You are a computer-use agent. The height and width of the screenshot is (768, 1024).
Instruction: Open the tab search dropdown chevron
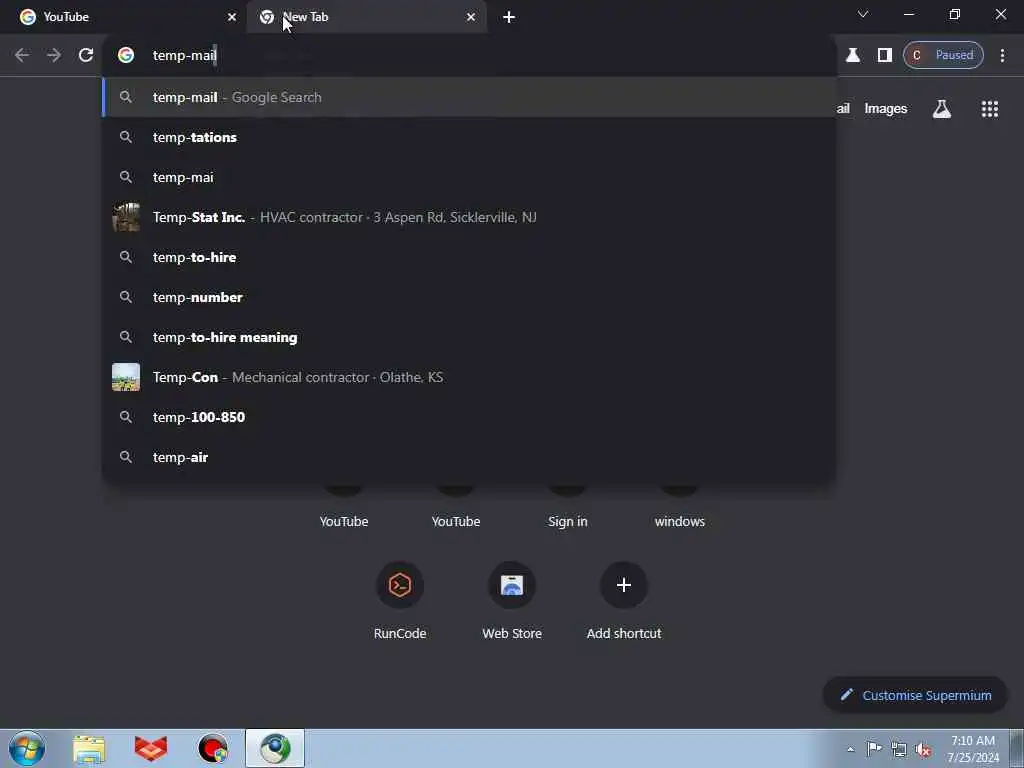click(x=863, y=14)
